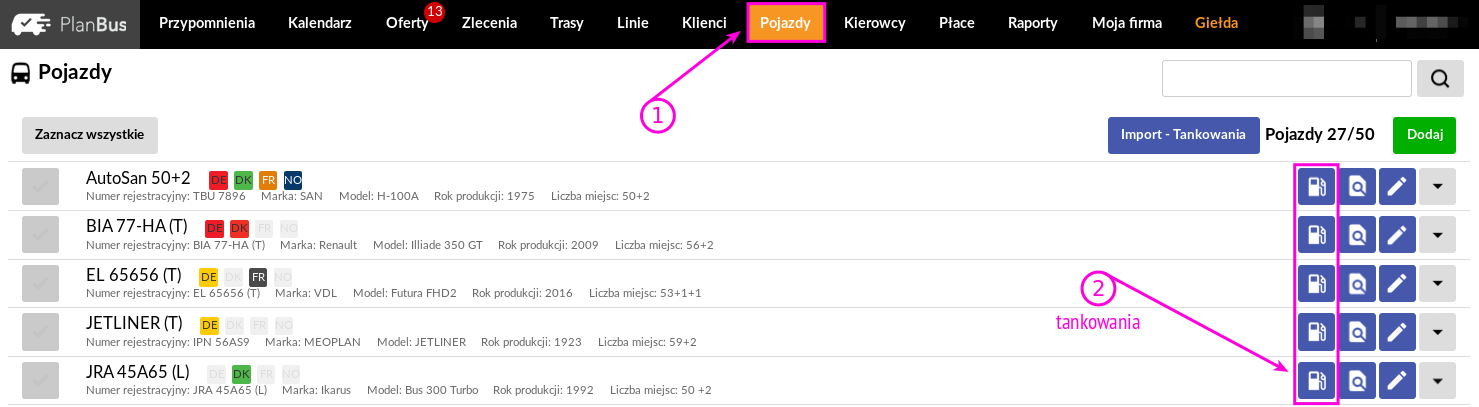Click the green Dodaj button
This screenshot has width=1479, height=407.
coord(1424,135)
